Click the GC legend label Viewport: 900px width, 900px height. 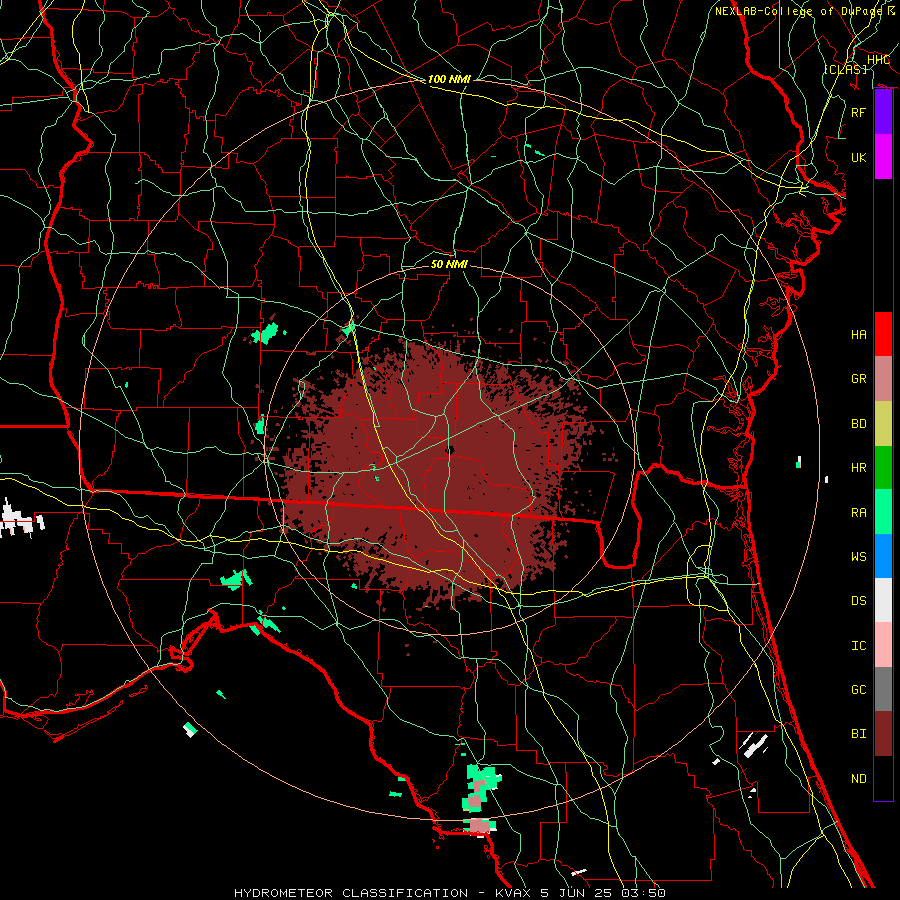[x=859, y=690]
